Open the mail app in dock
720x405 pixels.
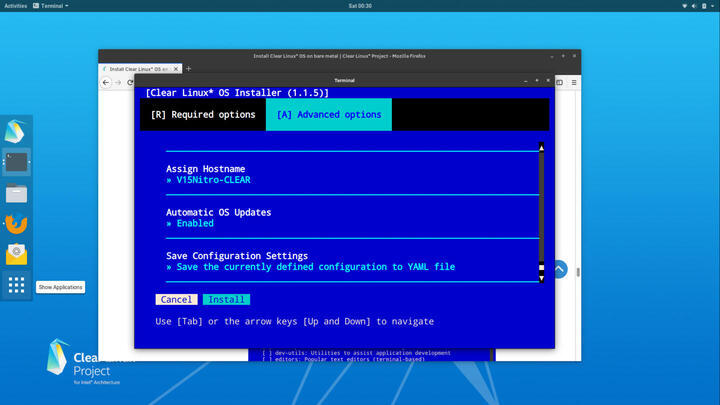pyautogui.click(x=16, y=254)
